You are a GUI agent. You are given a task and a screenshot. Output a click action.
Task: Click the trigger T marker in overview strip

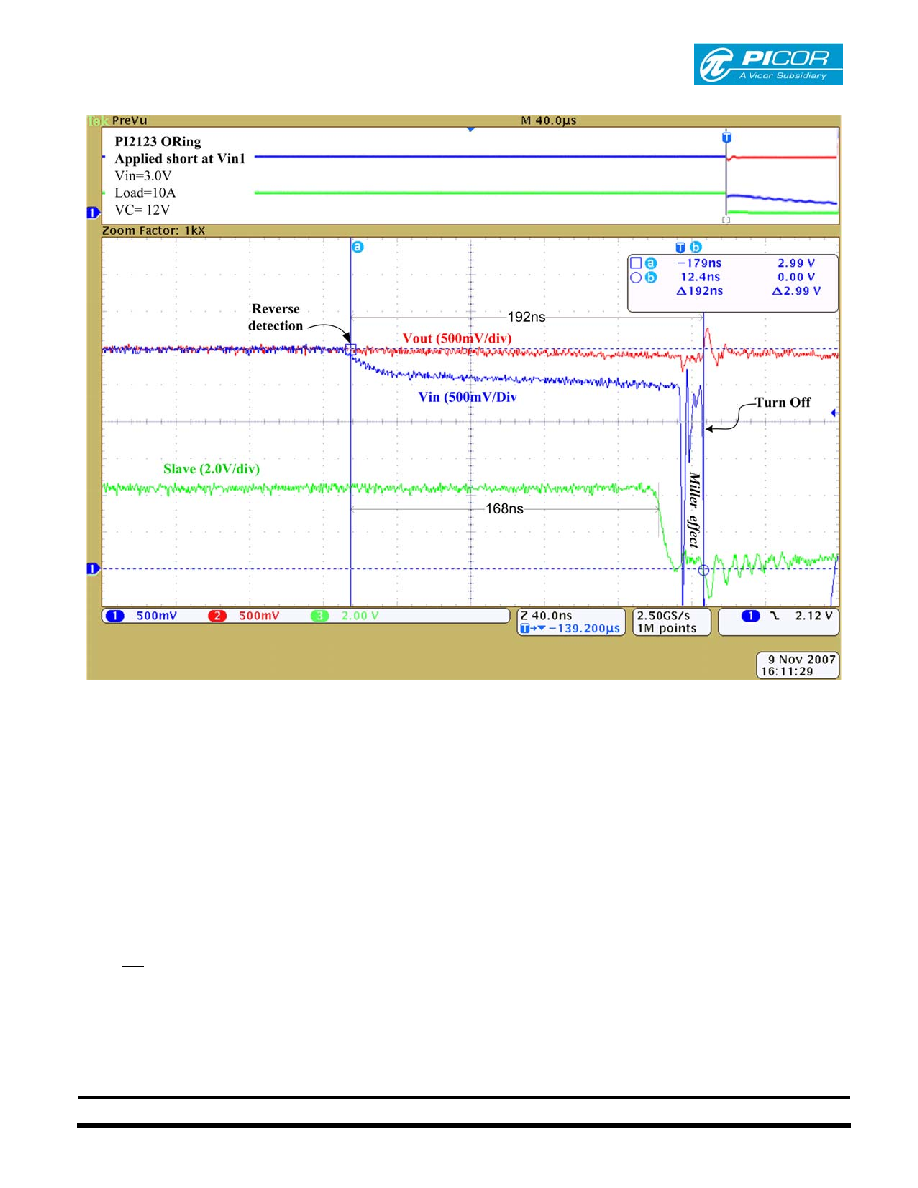726,137
